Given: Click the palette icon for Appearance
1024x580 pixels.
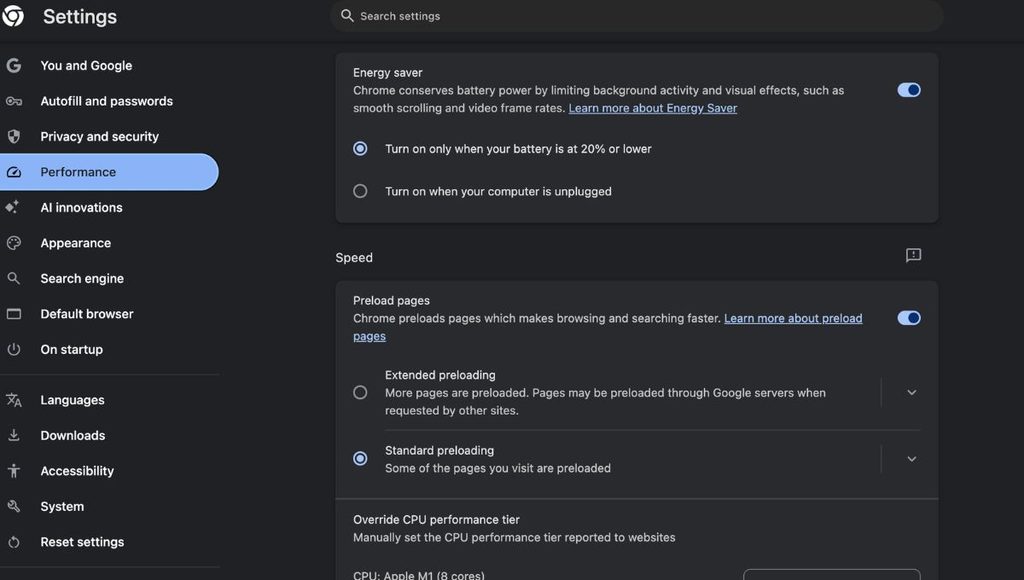Looking at the screenshot, I should (14, 243).
